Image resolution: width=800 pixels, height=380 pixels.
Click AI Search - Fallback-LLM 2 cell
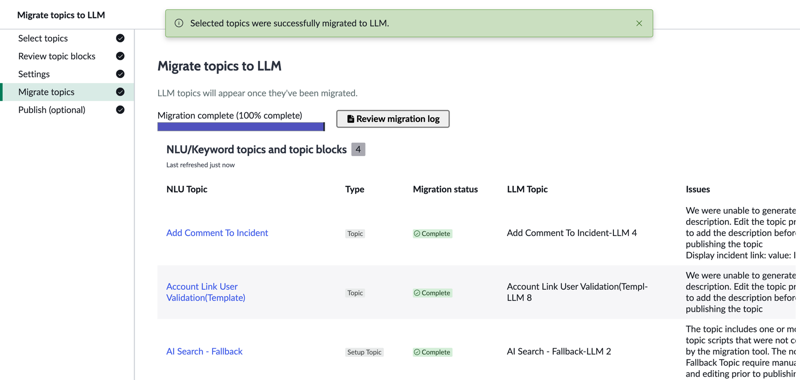559,351
